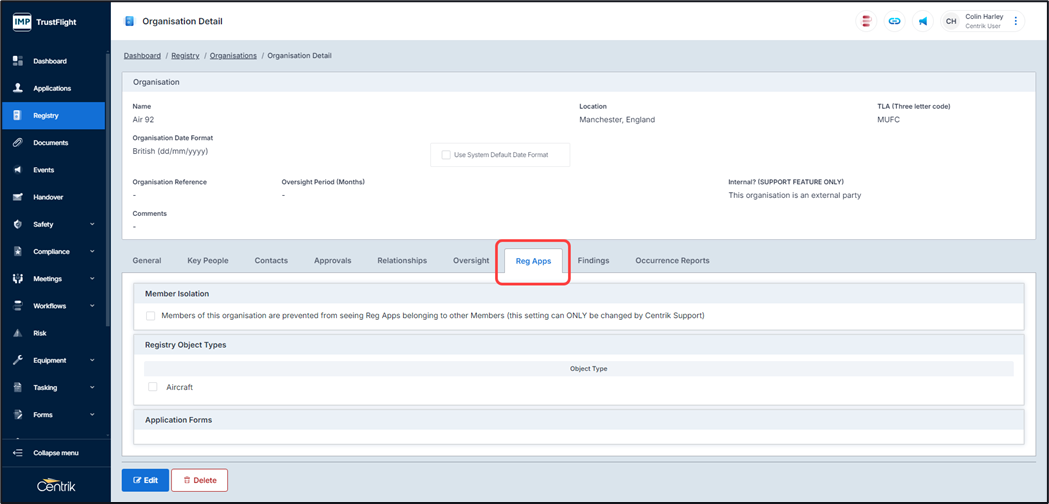Open the Dashboard from the sidebar
This screenshot has width=1049, height=504.
(x=50, y=61)
